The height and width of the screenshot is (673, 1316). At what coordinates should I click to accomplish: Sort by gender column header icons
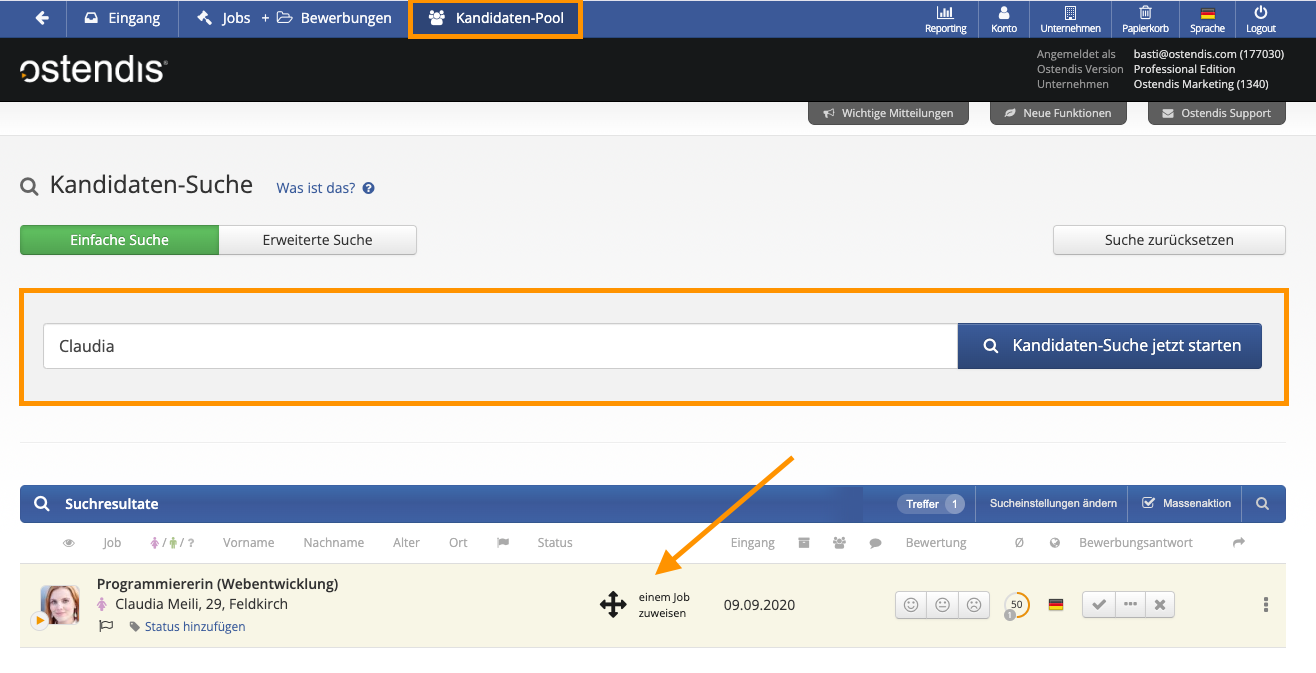pos(172,543)
